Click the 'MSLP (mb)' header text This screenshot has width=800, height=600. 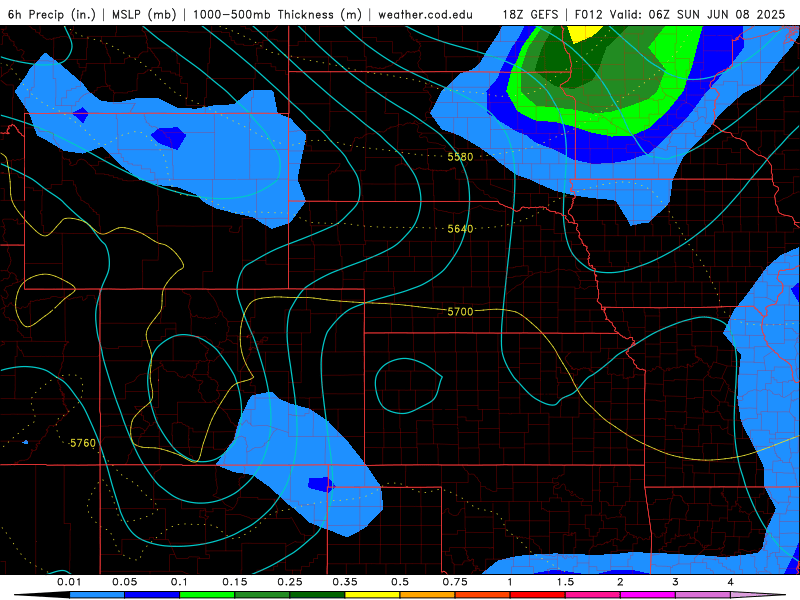click(x=144, y=14)
